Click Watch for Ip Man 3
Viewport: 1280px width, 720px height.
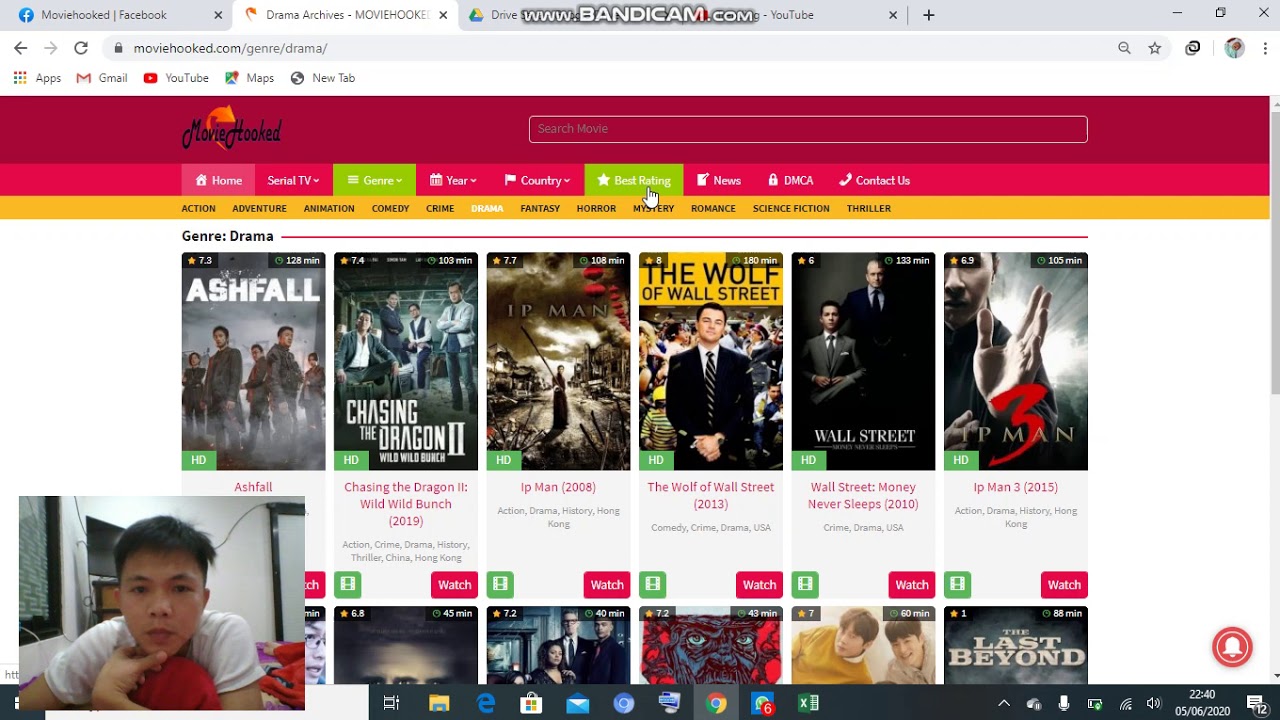tap(1064, 585)
